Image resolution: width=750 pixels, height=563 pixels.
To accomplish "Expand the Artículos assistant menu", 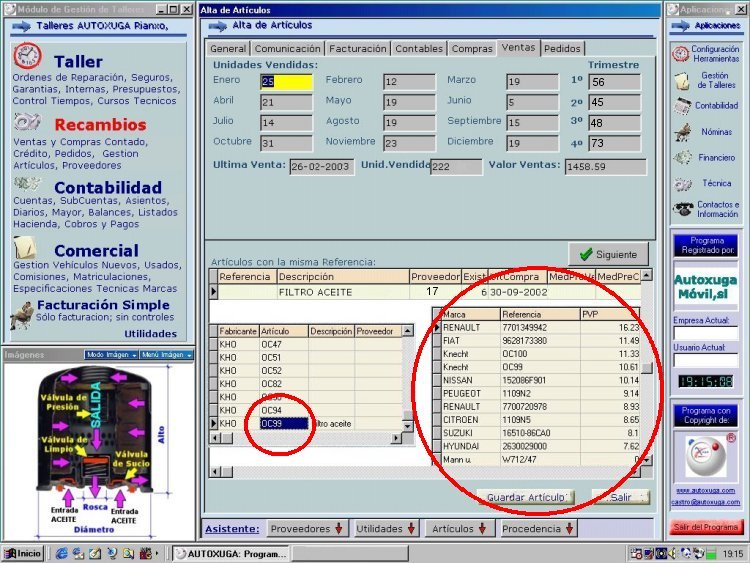I will (x=459, y=529).
